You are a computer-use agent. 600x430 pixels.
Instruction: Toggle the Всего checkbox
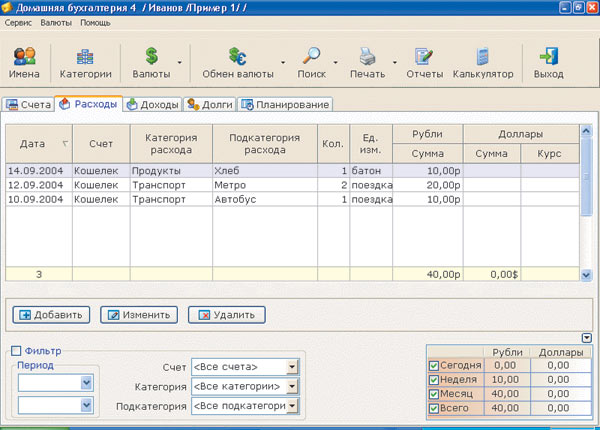(x=434, y=408)
